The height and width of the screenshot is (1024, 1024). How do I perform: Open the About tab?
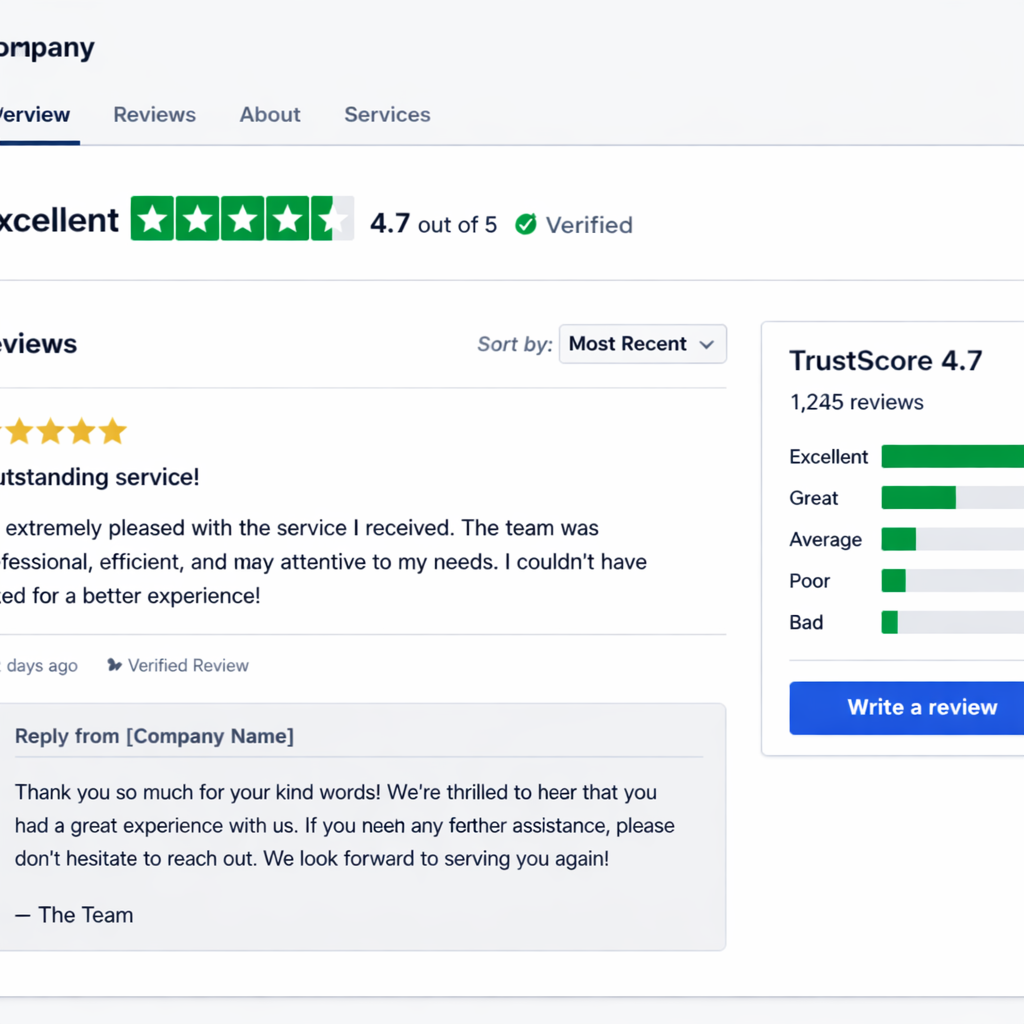click(270, 114)
